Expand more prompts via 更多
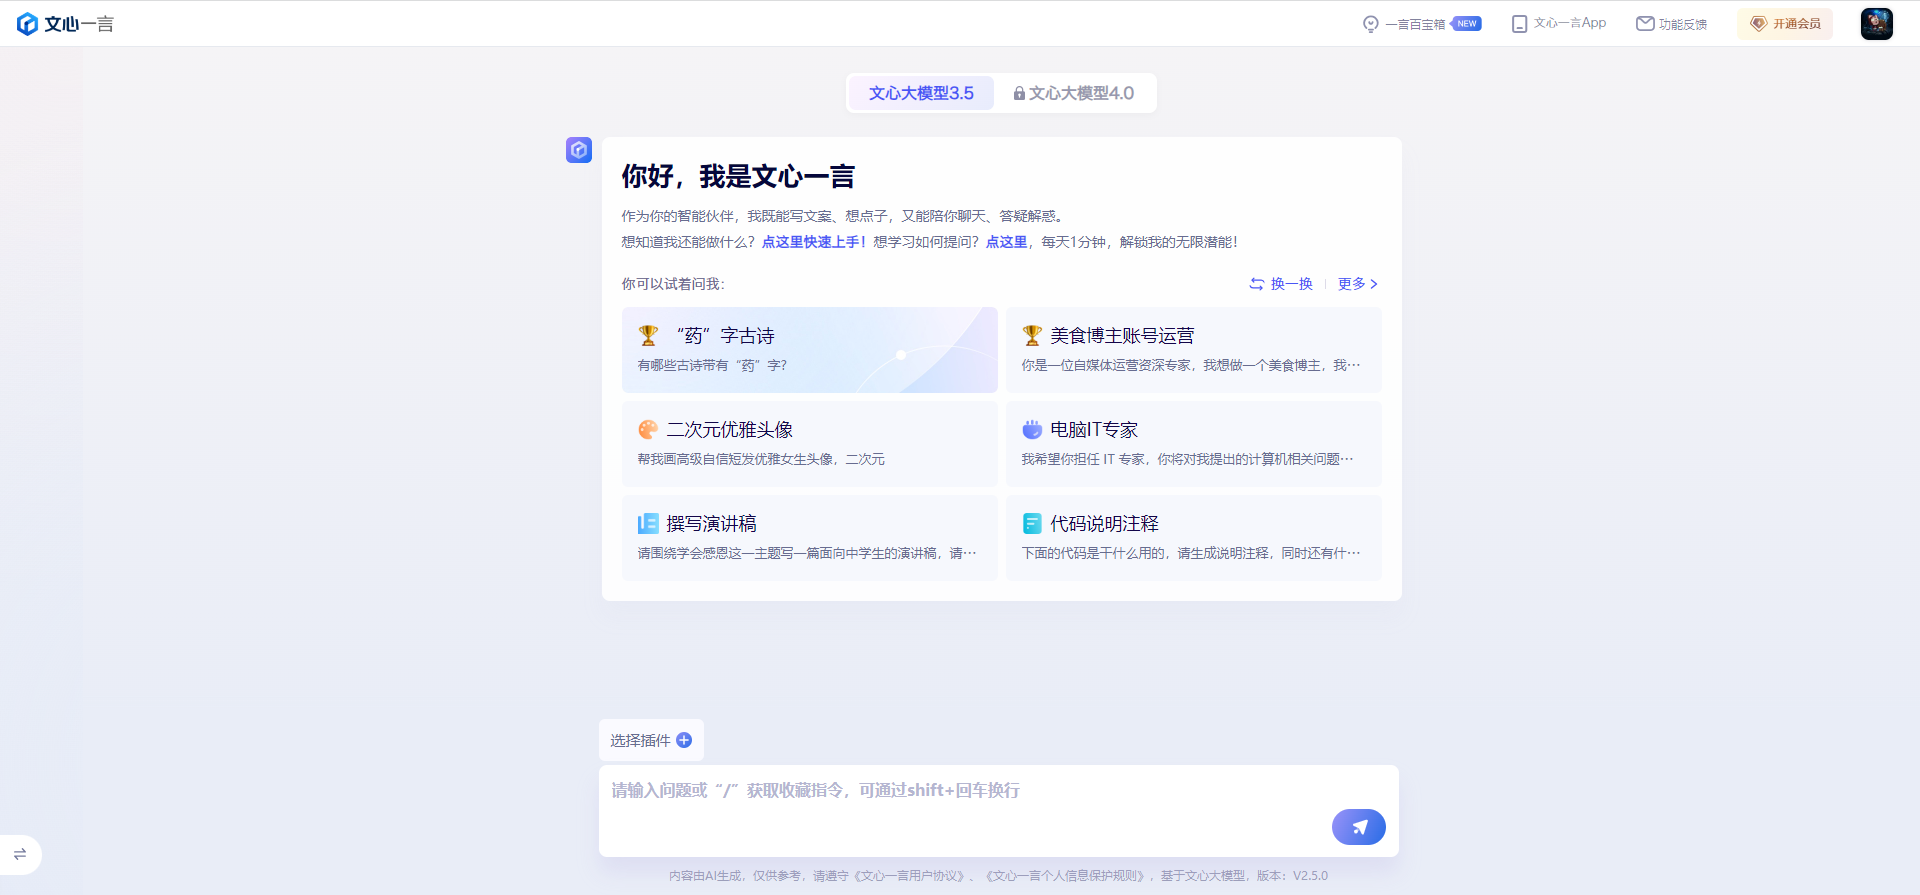The width and height of the screenshot is (1920, 895). coord(1357,284)
